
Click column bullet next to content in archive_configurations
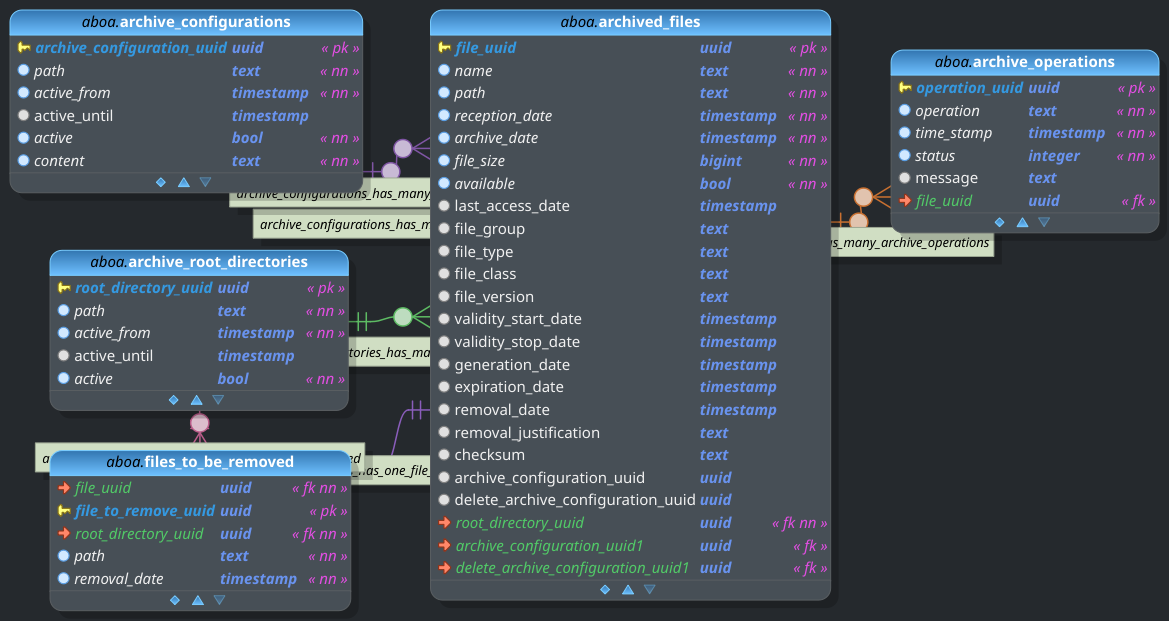tap(24, 160)
